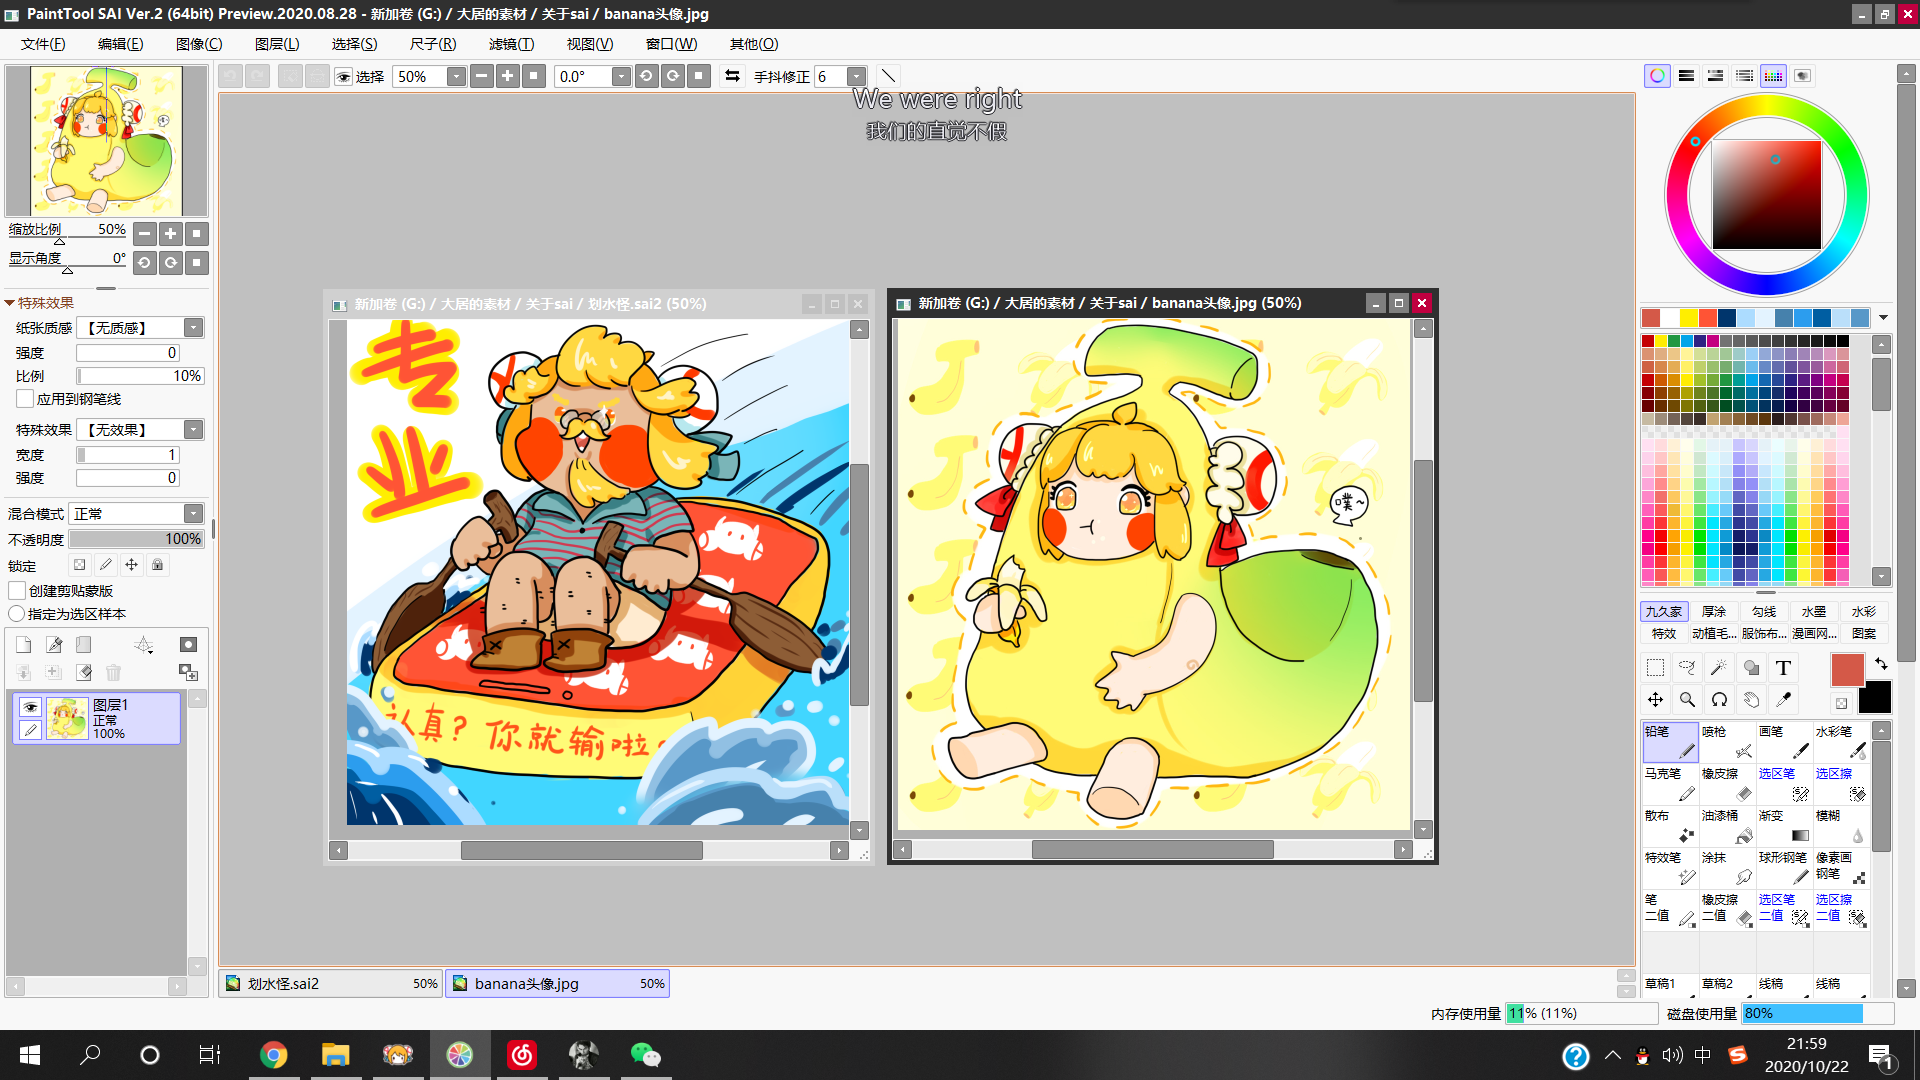
Task: Swap foreground and background colors
Action: pyautogui.click(x=1881, y=664)
